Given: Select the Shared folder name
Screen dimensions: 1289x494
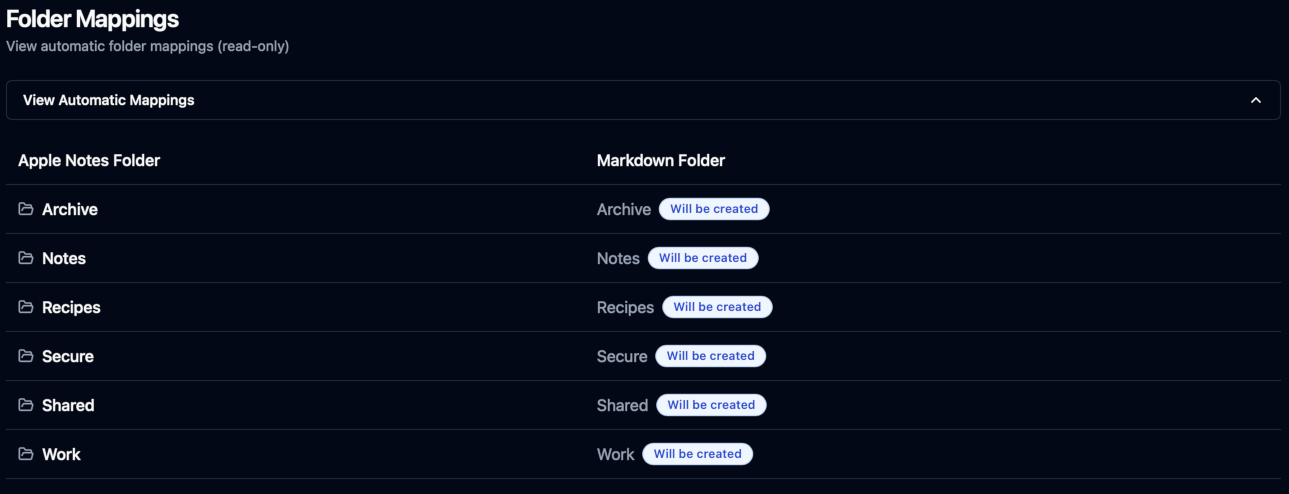Looking at the screenshot, I should [68, 405].
